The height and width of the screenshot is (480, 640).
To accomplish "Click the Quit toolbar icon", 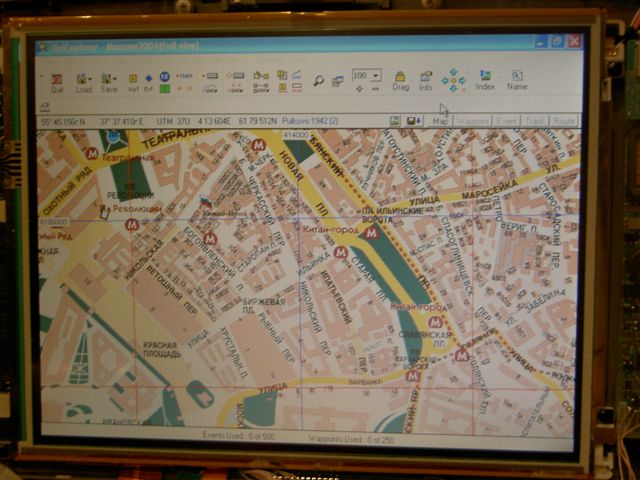I will pyautogui.click(x=56, y=81).
